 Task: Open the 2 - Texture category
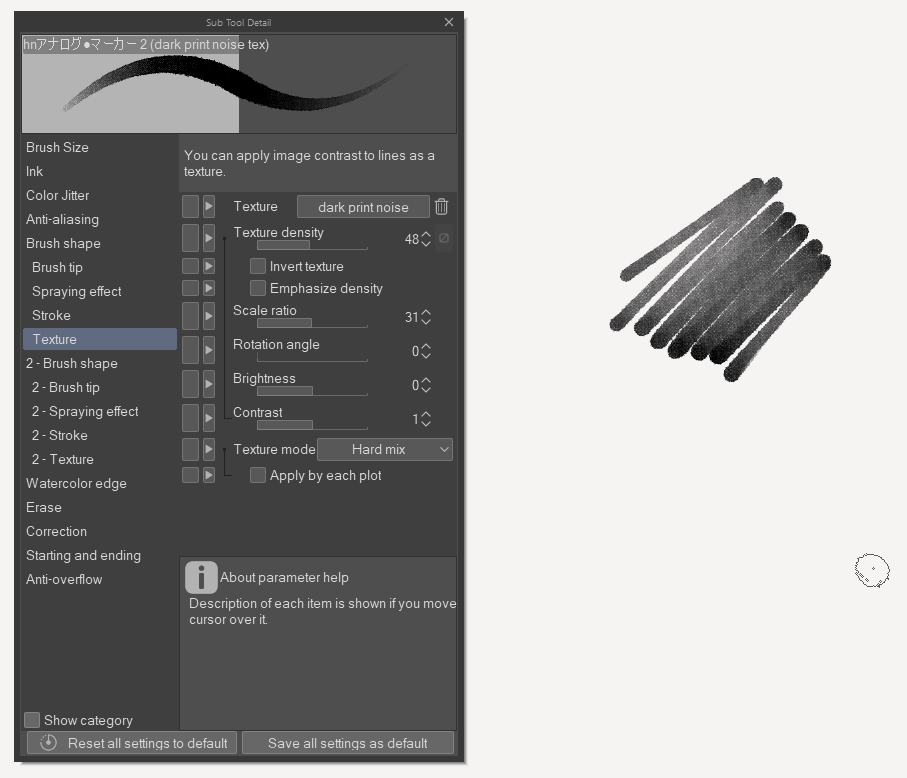point(99,459)
